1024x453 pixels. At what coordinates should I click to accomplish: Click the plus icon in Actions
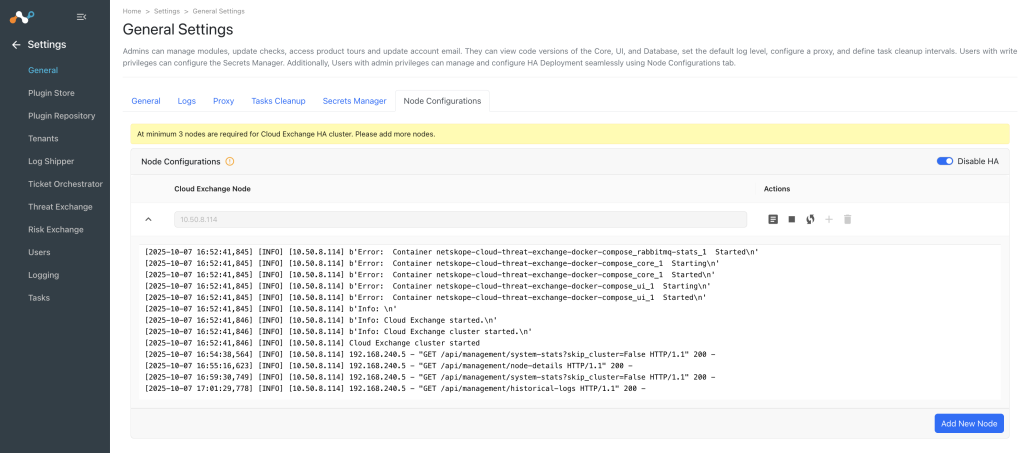[x=829, y=219]
